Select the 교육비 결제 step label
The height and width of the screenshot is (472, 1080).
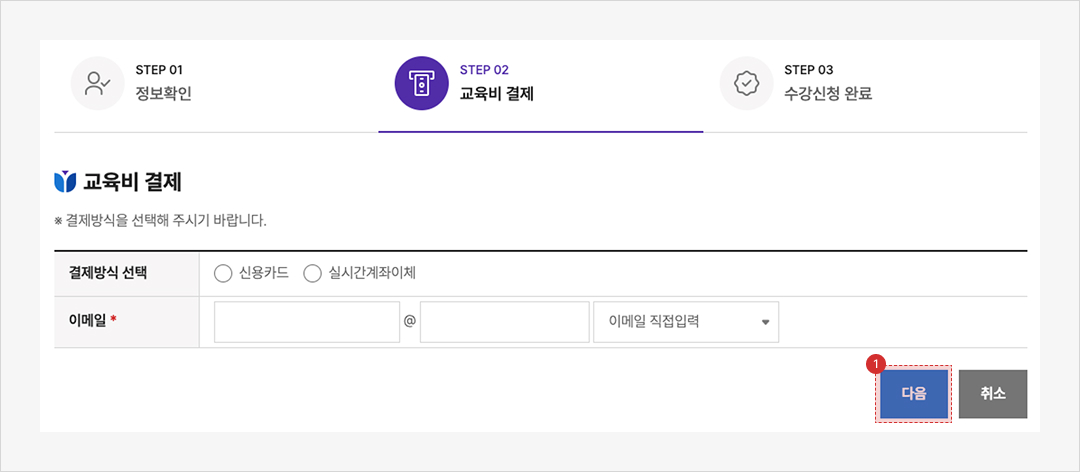(496, 94)
